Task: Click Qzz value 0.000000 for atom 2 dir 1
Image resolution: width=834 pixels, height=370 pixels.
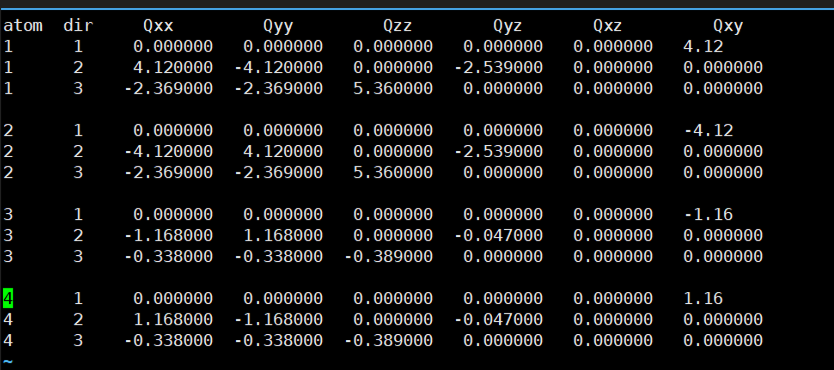Action: tap(393, 130)
